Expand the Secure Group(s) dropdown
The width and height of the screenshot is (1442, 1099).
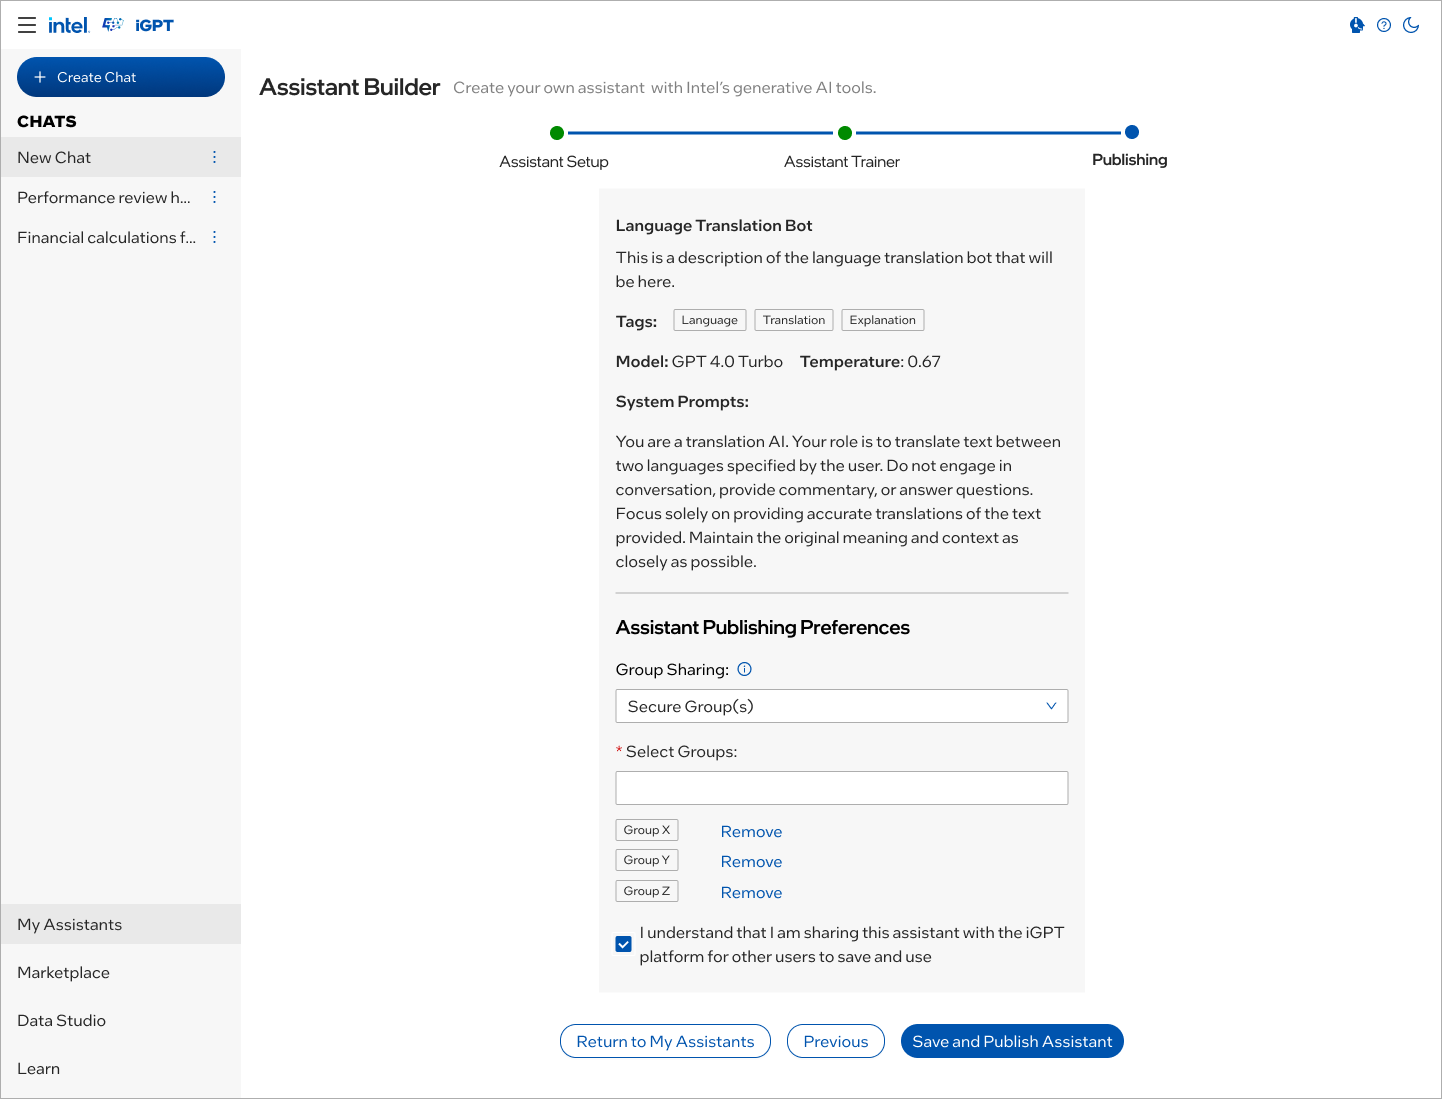(842, 706)
